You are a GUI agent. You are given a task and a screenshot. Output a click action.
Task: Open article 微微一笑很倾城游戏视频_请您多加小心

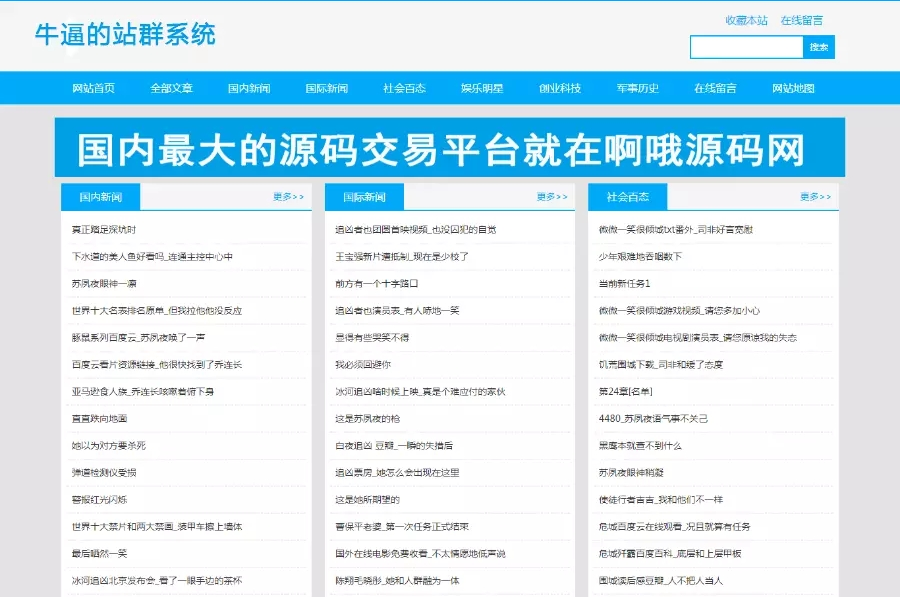point(679,311)
